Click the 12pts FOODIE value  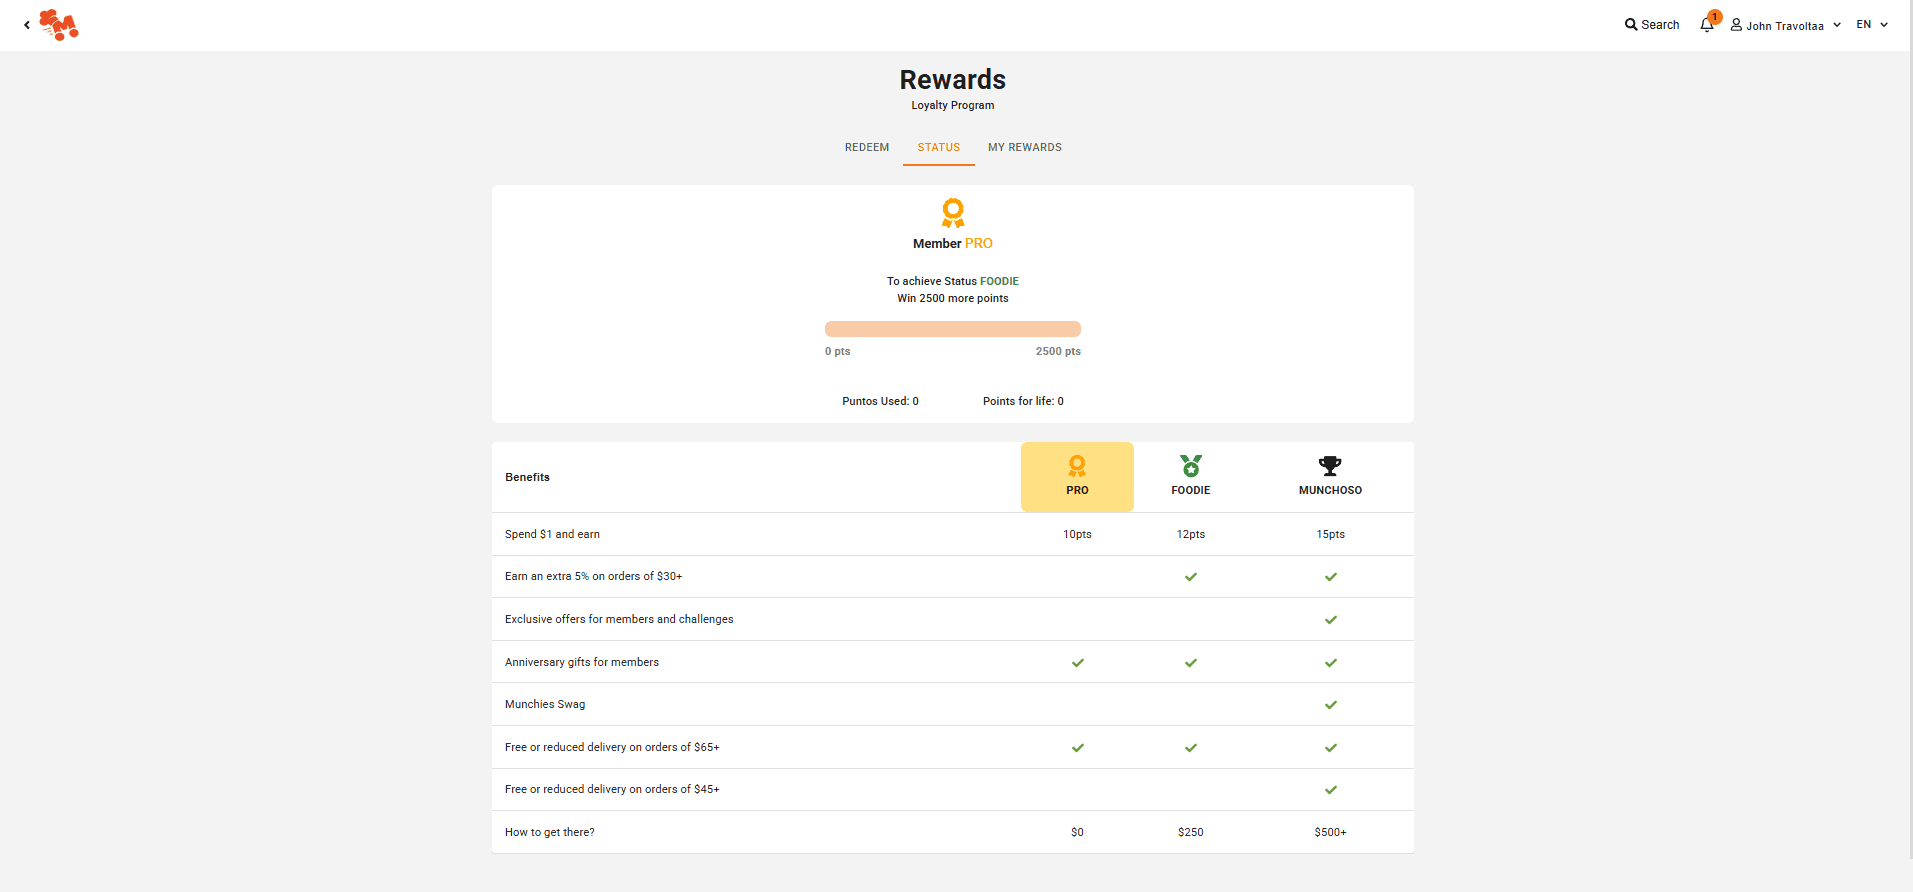click(1191, 534)
